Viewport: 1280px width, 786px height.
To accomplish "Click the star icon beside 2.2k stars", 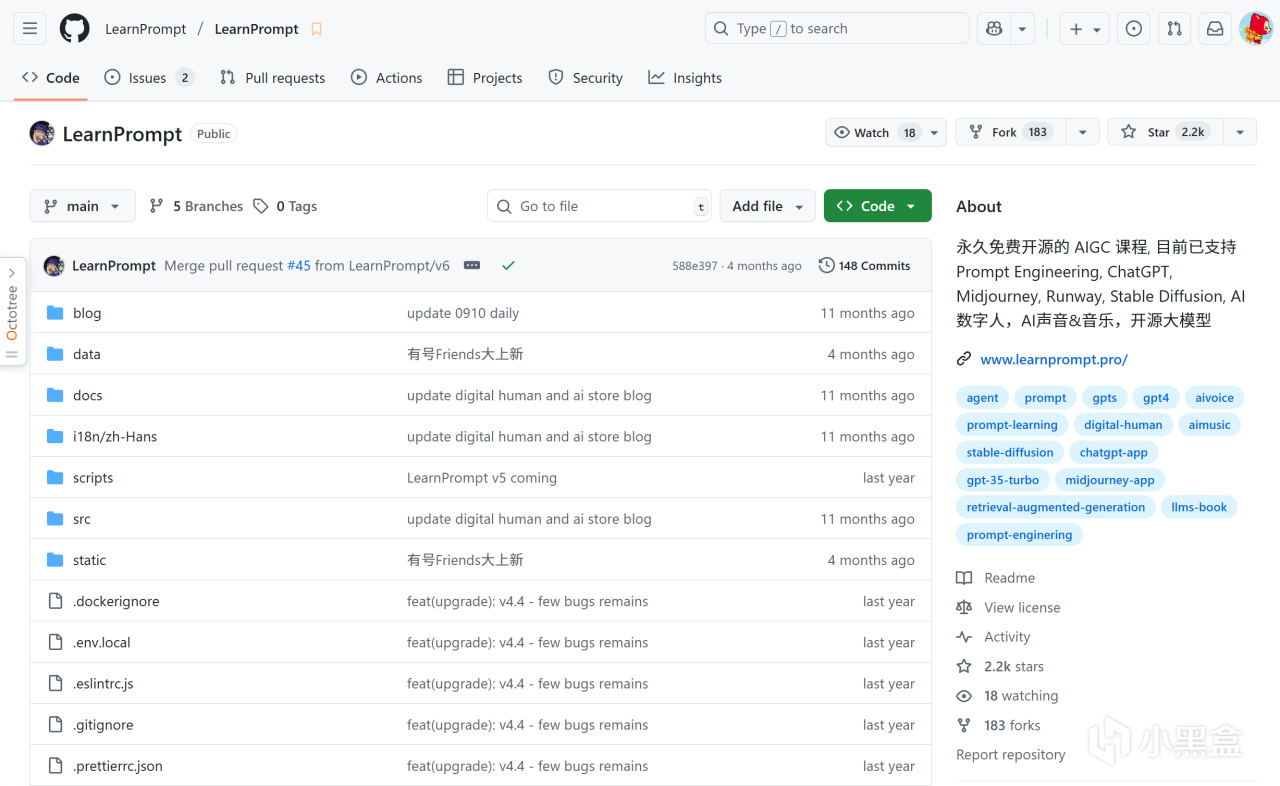I will tap(964, 666).
